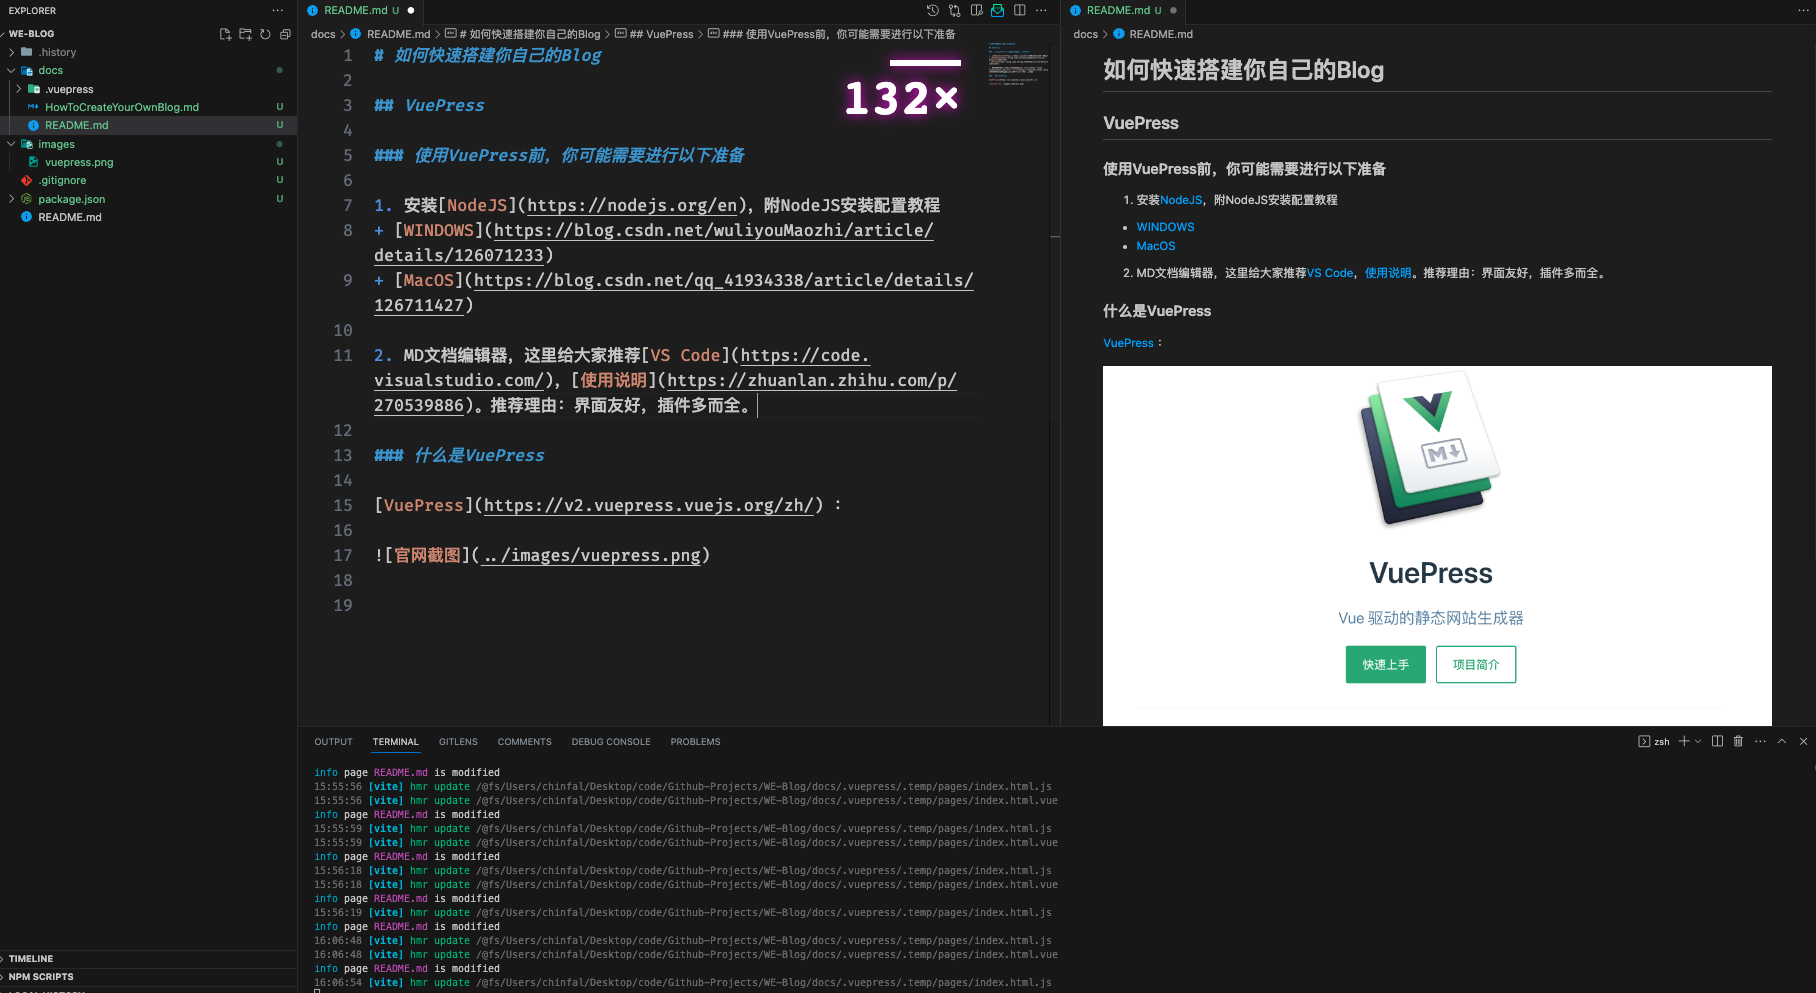Expand the NPM SCRIPTS section
This screenshot has height=993, width=1816.
pos(40,976)
